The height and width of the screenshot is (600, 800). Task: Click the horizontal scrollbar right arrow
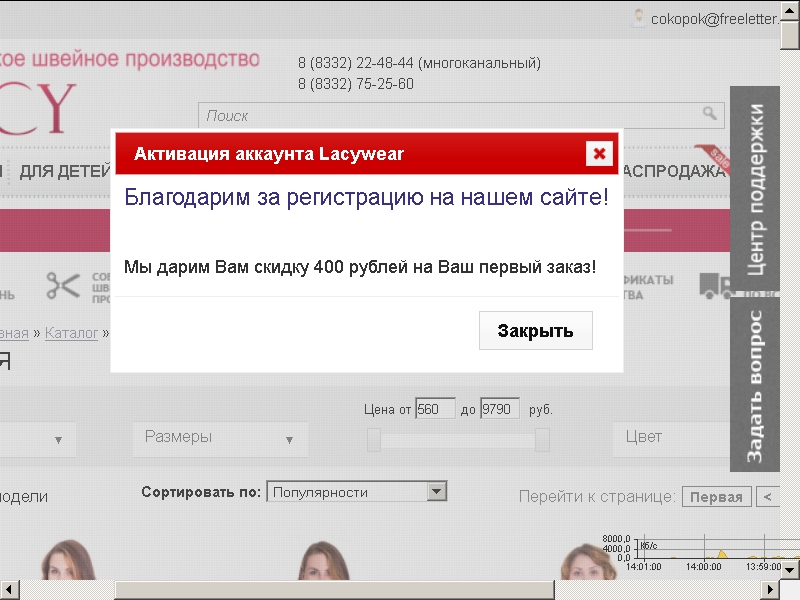pyautogui.click(x=770, y=590)
